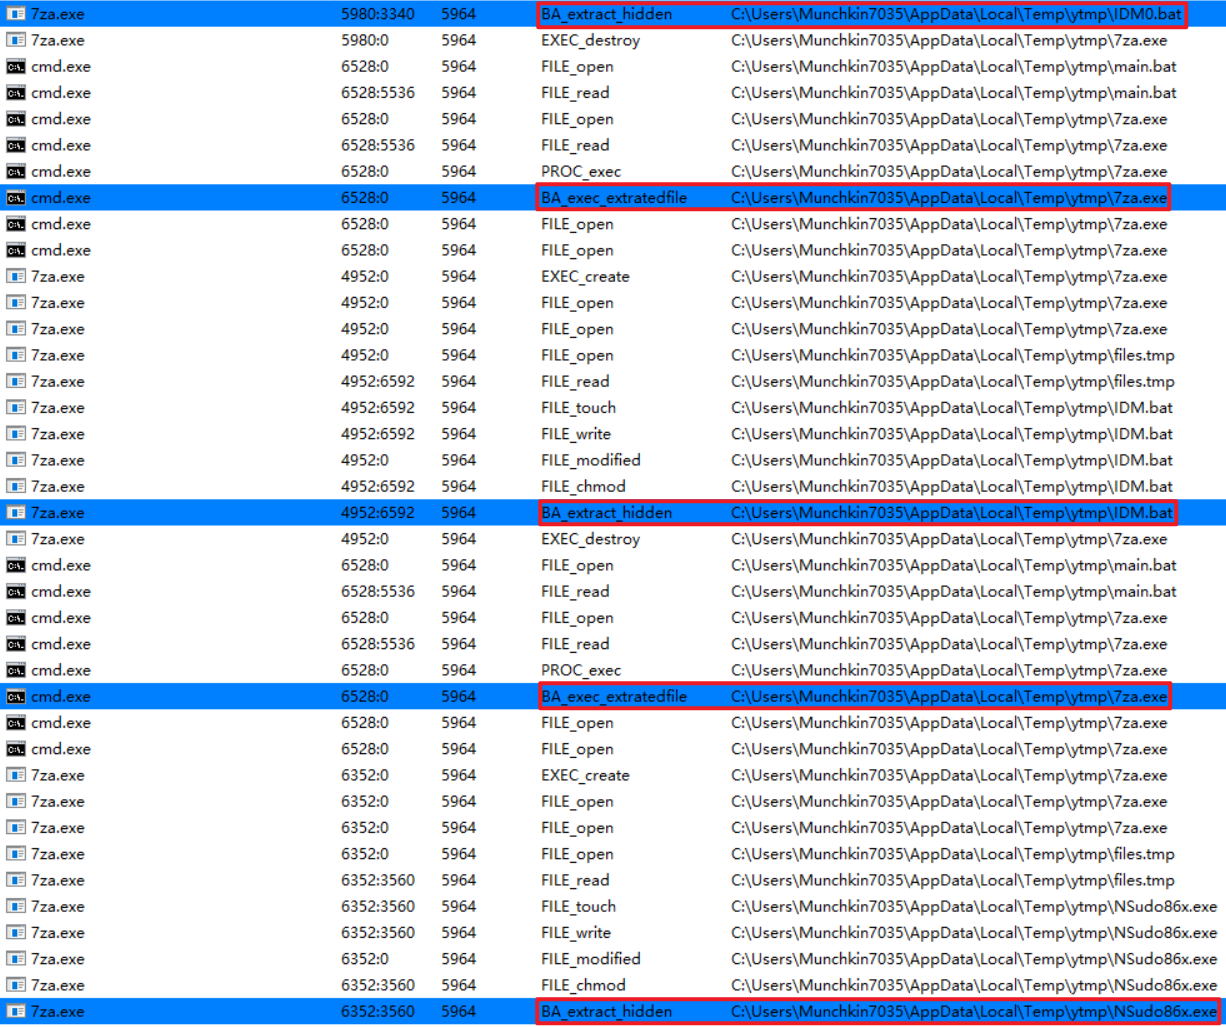Select the BA_extract_hidden event for NSudo86x.exe
Image resolution: width=1226 pixels, height=1027 pixels.
click(606, 1011)
